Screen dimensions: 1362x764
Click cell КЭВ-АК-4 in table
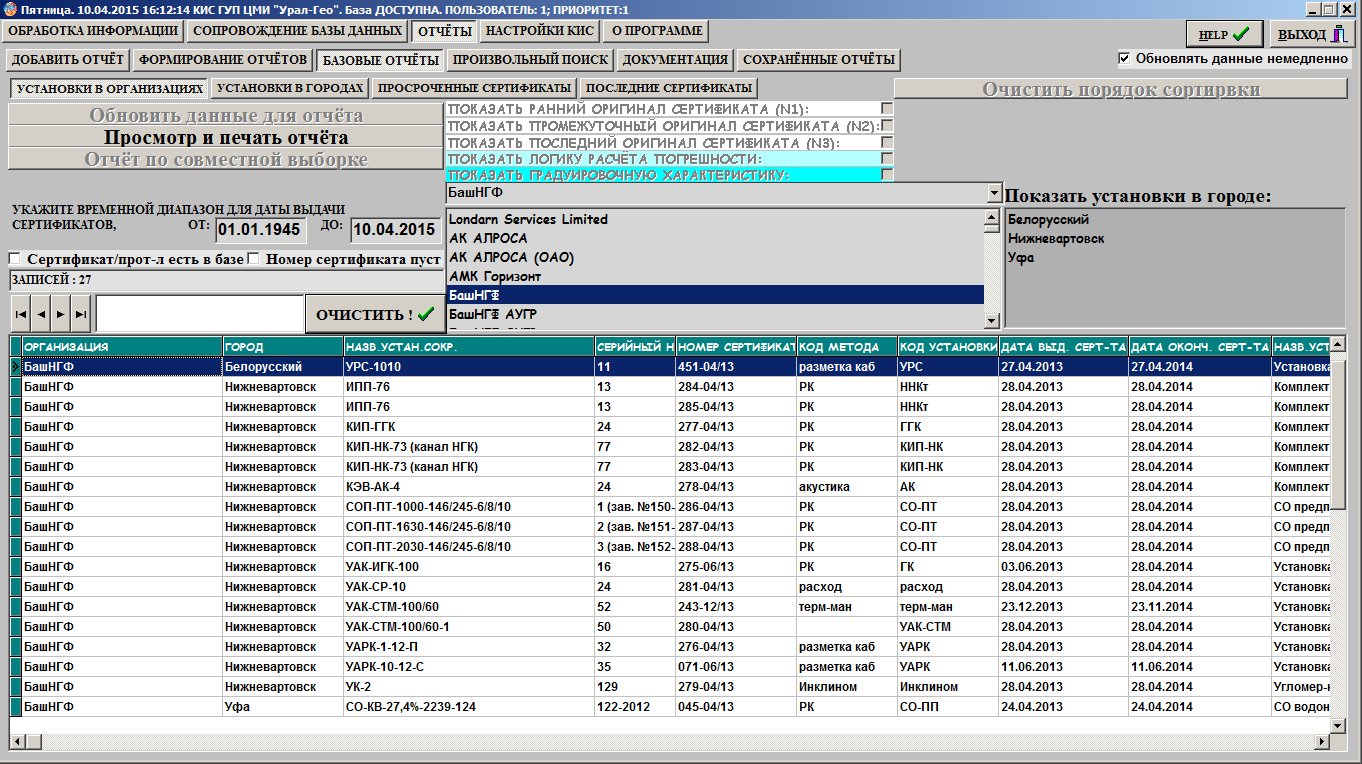[468, 487]
